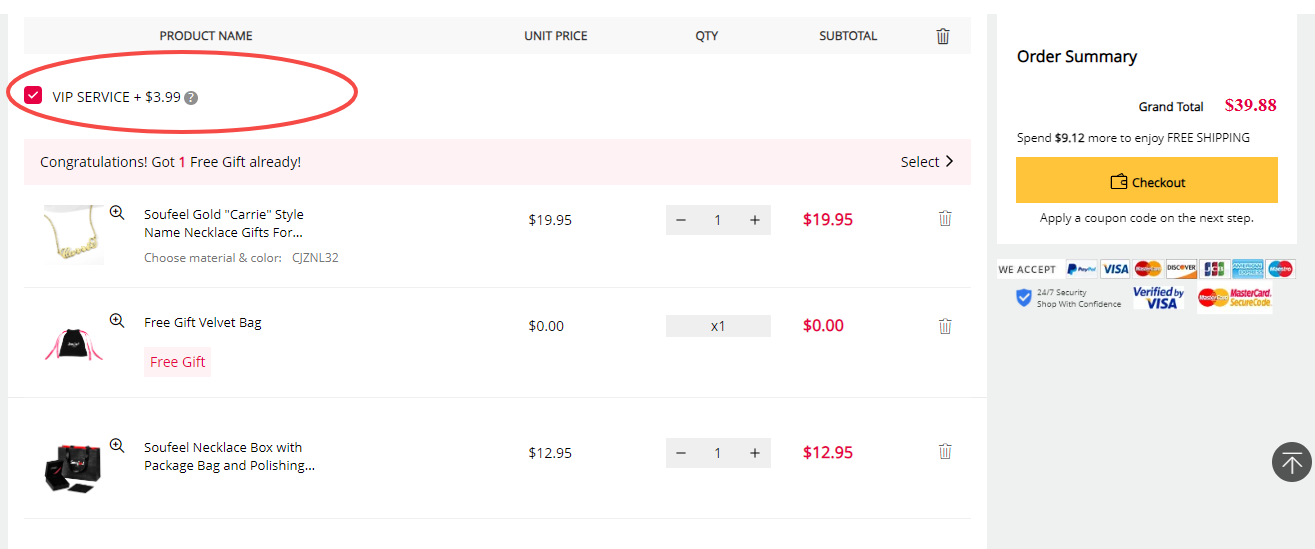1315x549 pixels.
Task: Delete the Free Gift Velvet Bag item
Action: coord(945,326)
